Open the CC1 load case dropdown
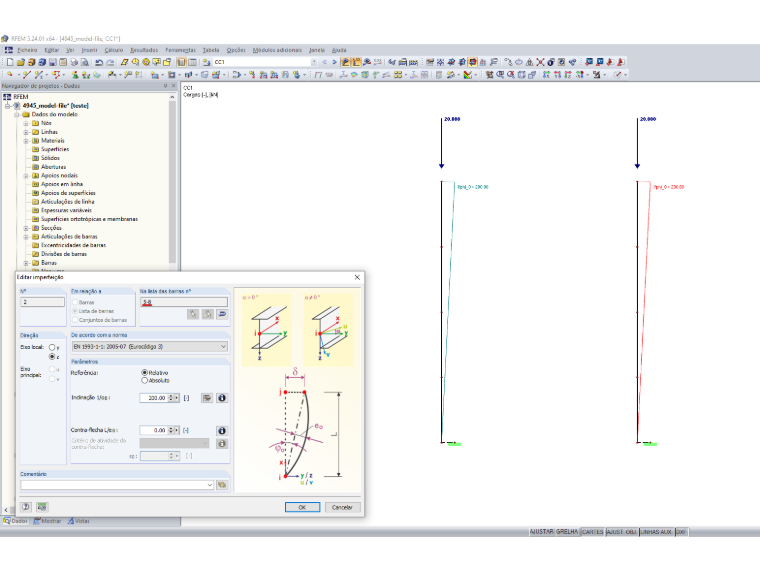 click(x=314, y=62)
